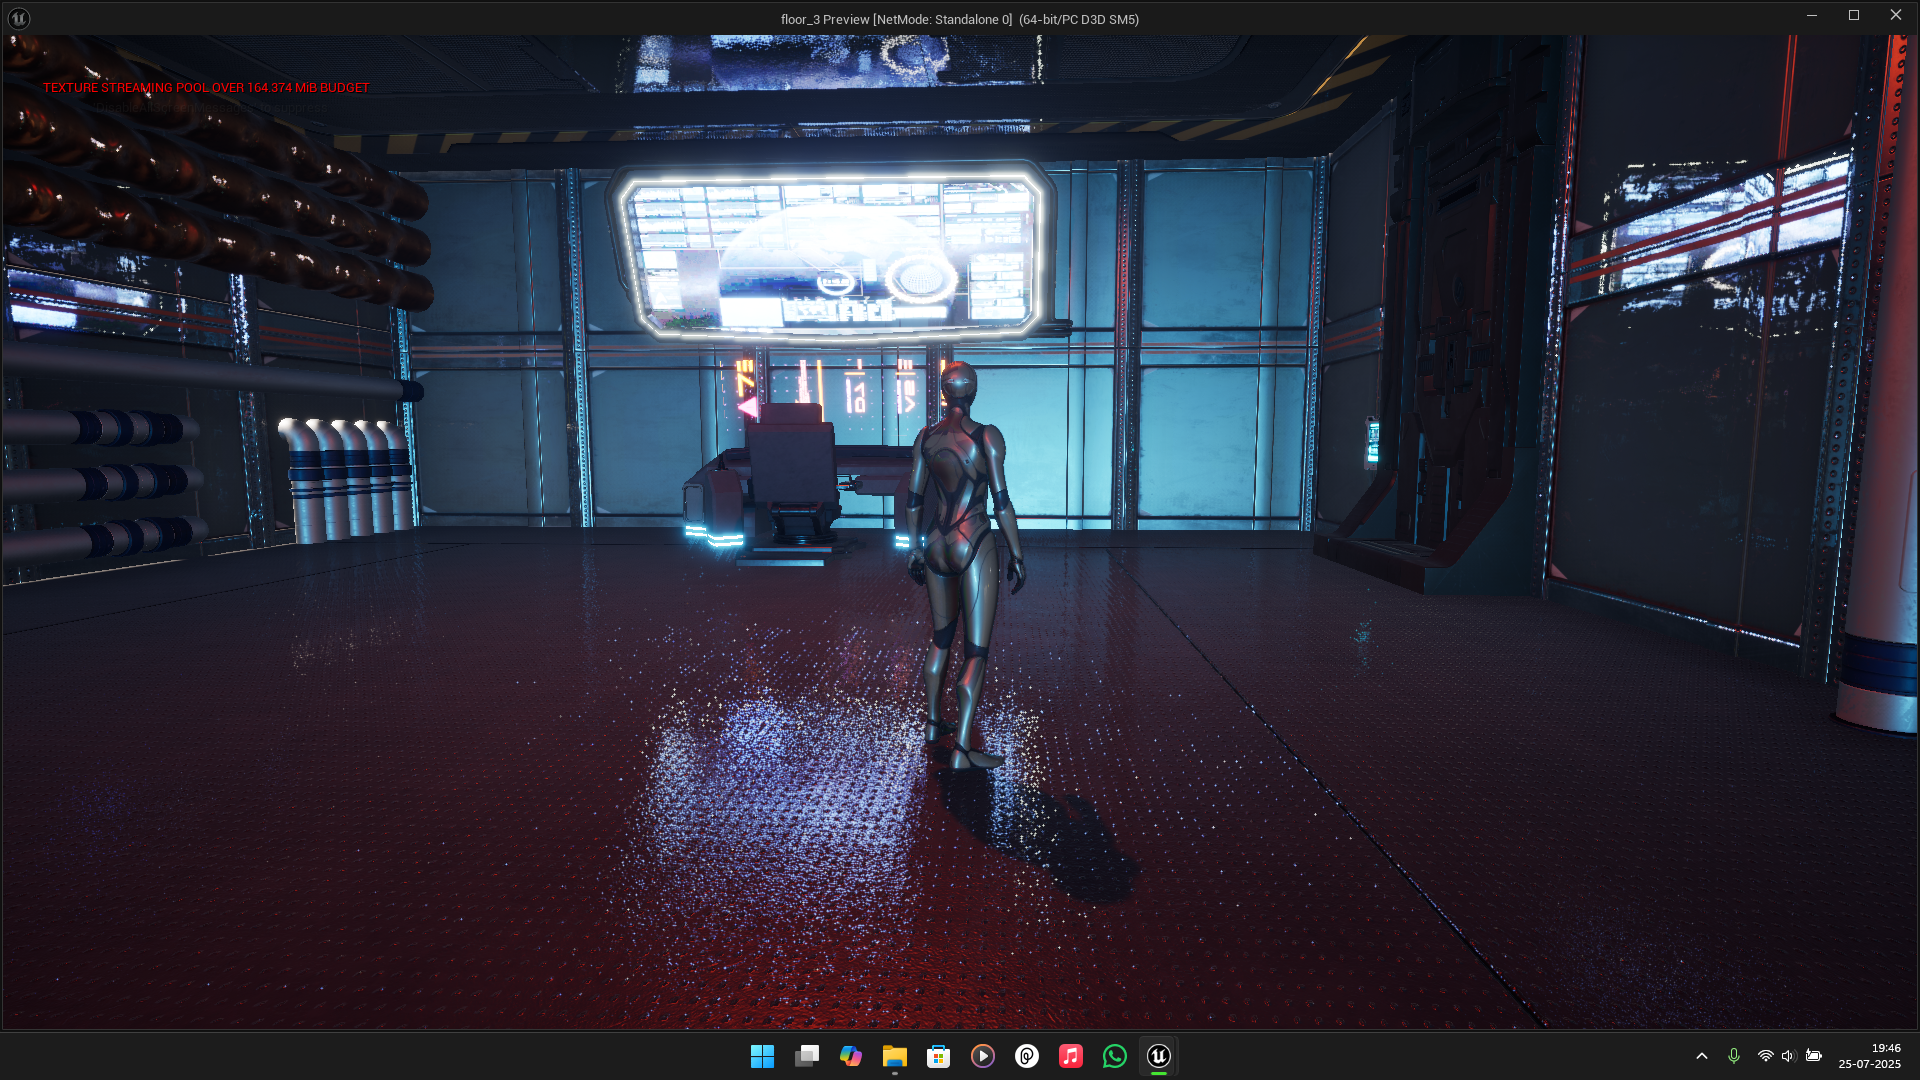Open the media player taskbar icon
The height and width of the screenshot is (1080, 1920).
(x=983, y=1056)
